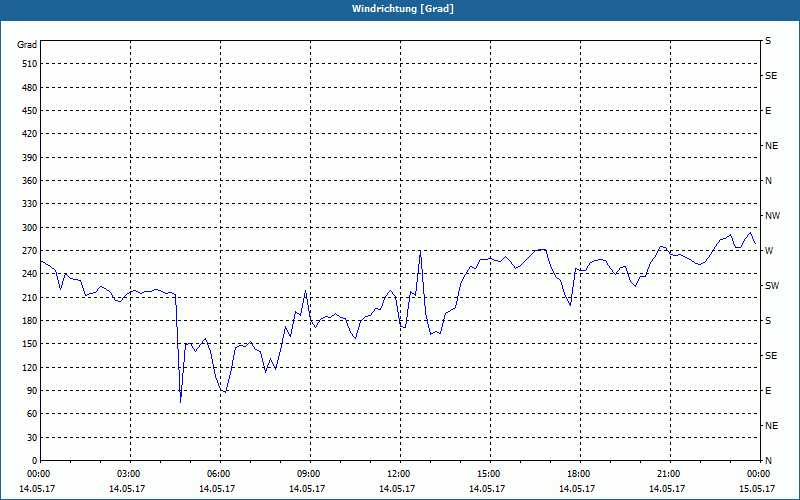Click the 90 degree y-axis label

tap(31, 391)
